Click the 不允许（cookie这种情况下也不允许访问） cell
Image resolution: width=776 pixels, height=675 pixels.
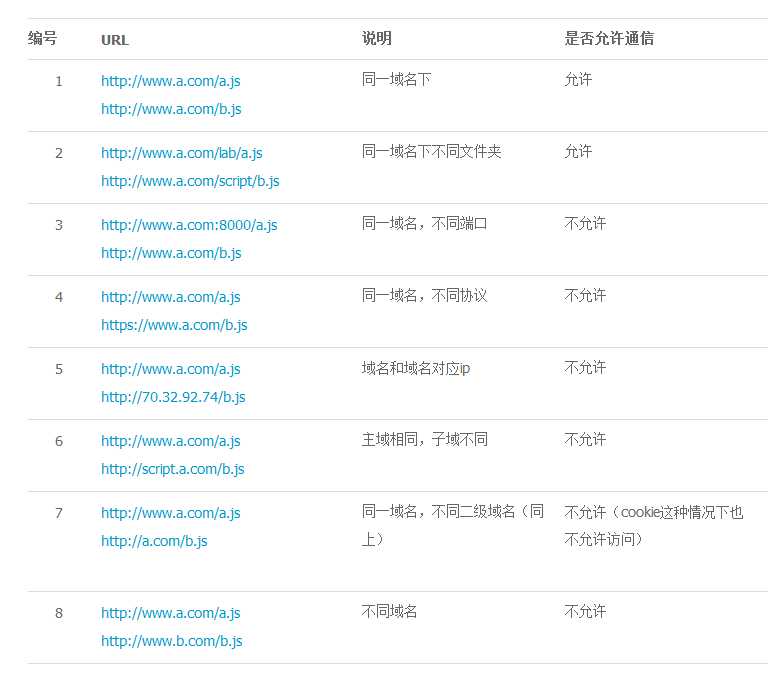coord(654,526)
